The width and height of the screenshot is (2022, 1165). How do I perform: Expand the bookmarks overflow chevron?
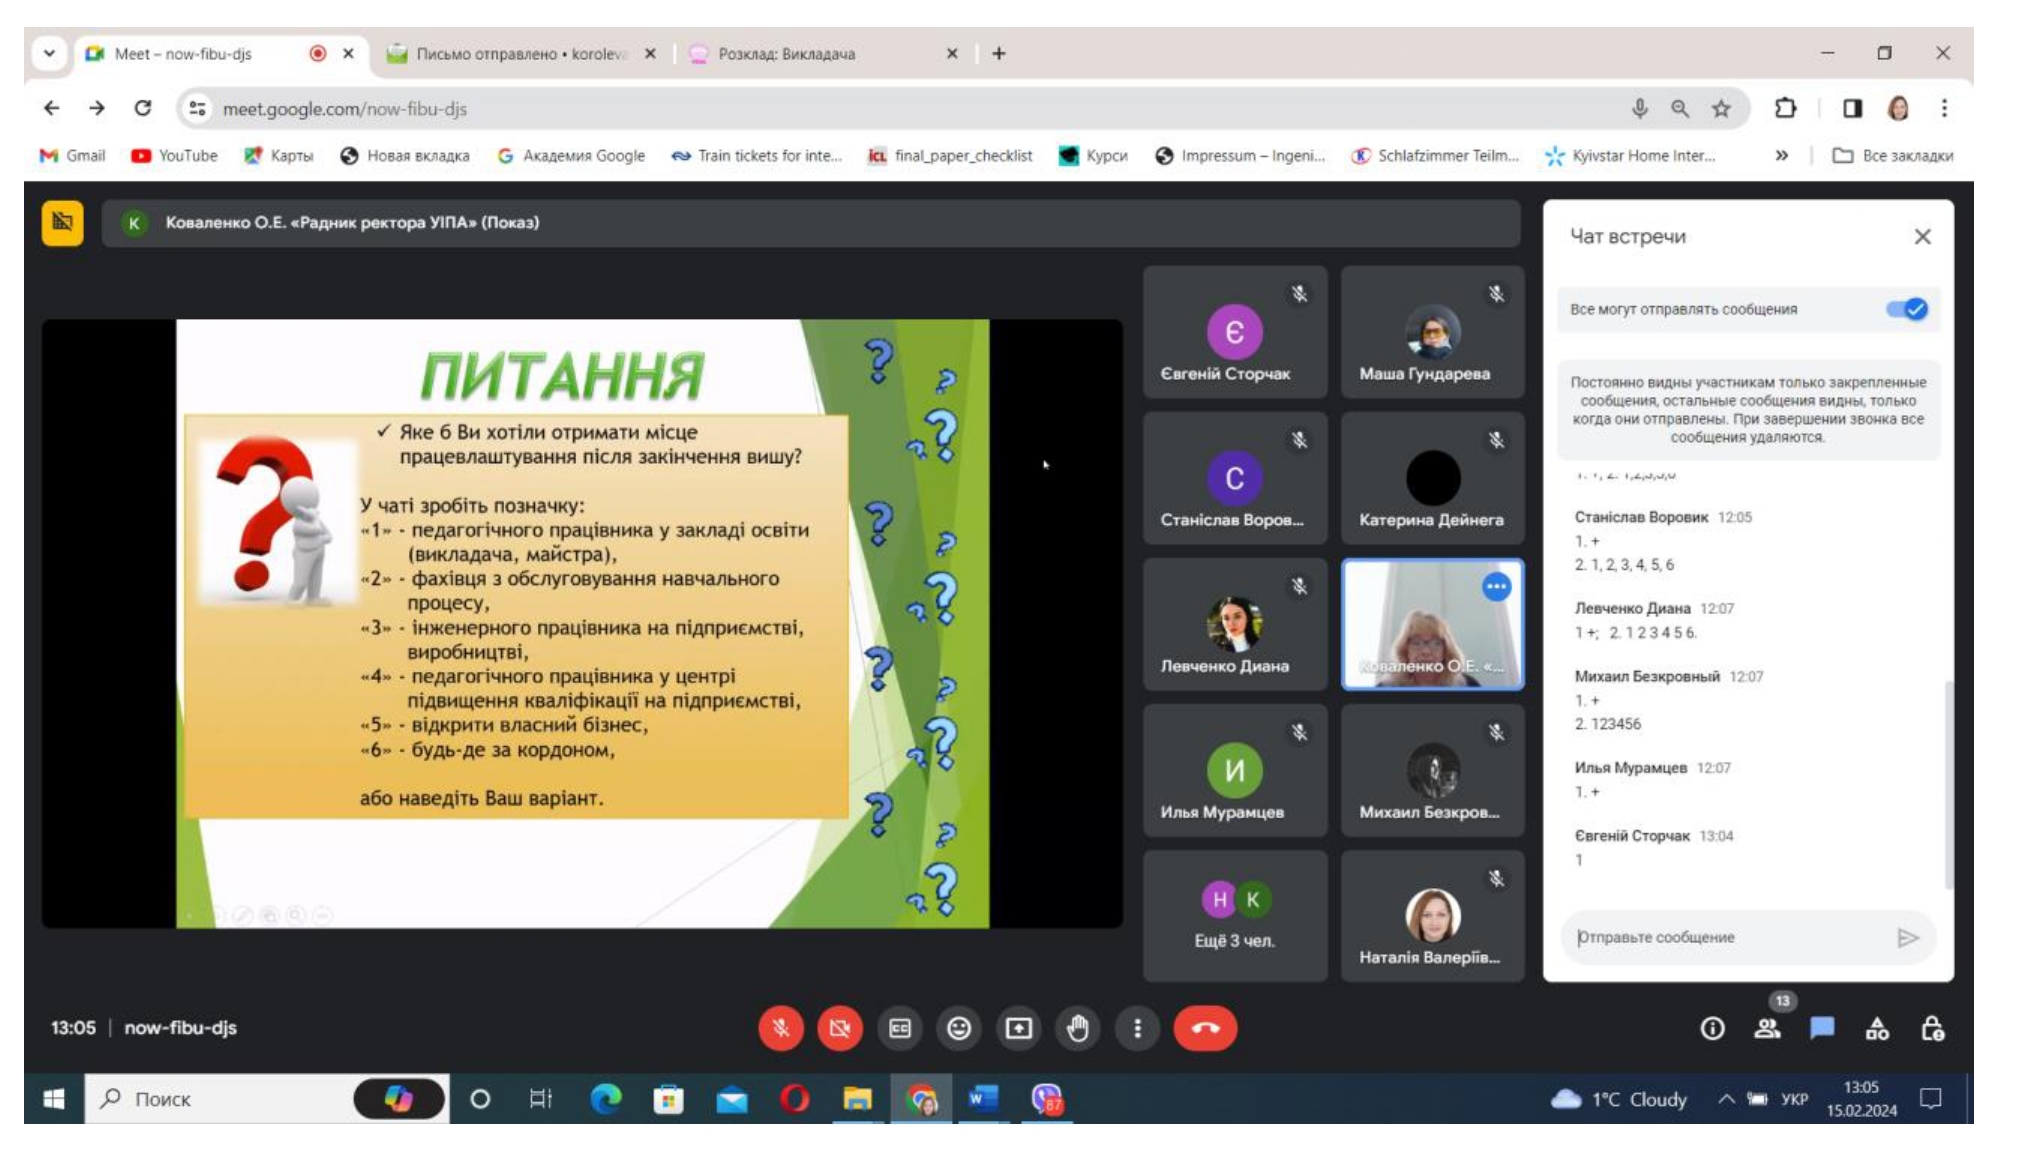tap(1781, 155)
